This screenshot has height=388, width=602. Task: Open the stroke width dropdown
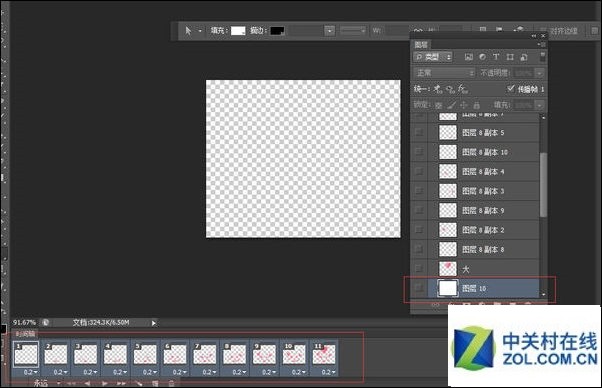coord(329,31)
